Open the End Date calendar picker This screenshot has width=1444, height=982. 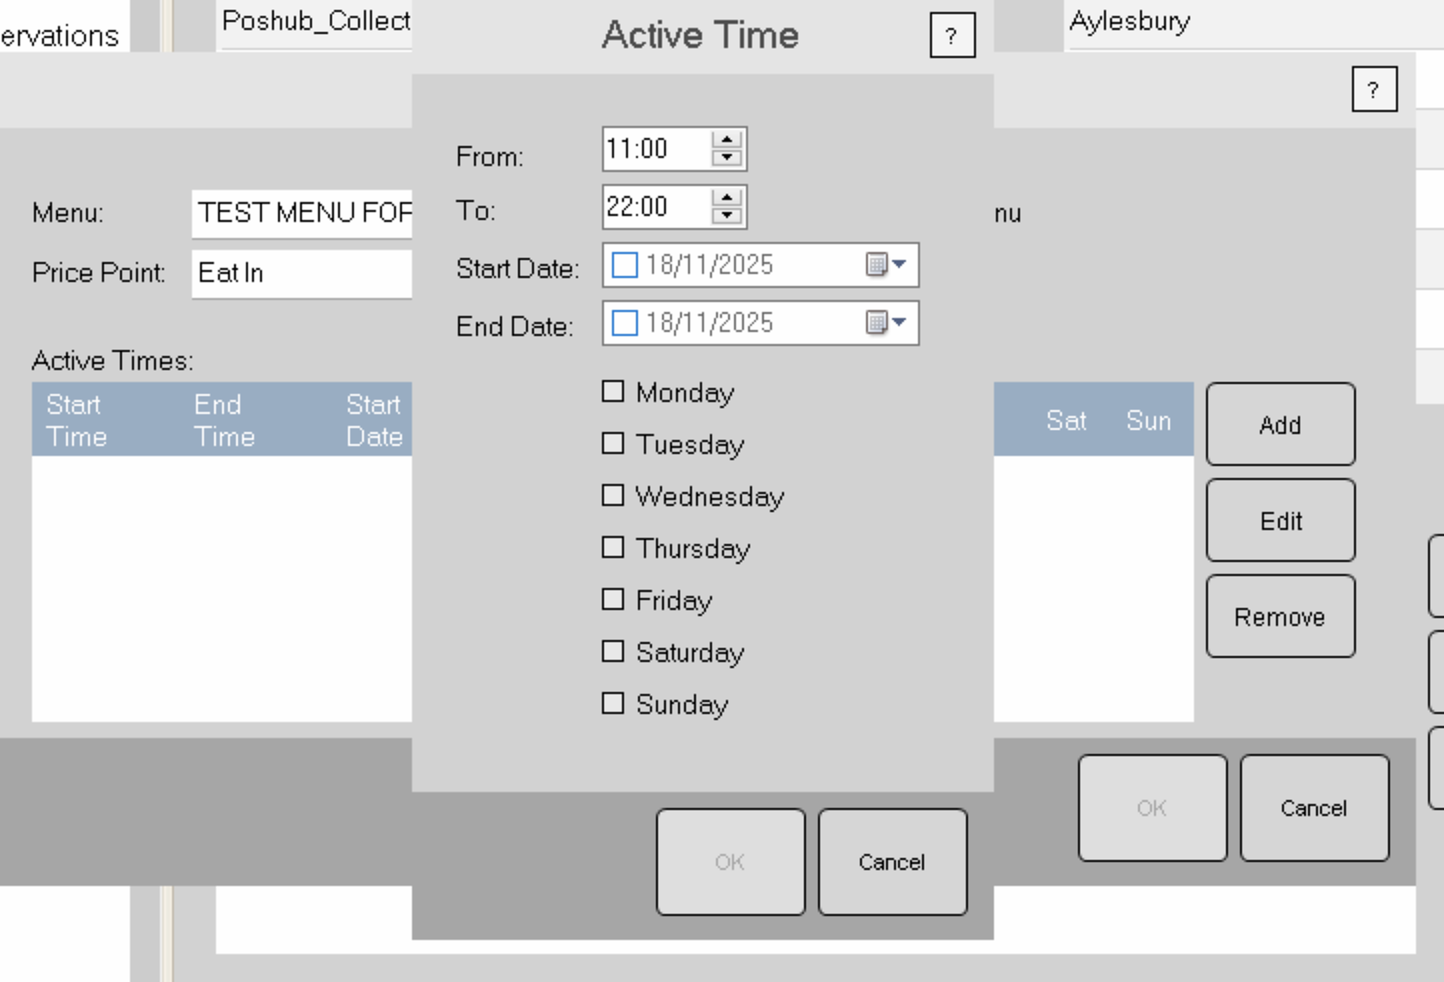coord(875,323)
